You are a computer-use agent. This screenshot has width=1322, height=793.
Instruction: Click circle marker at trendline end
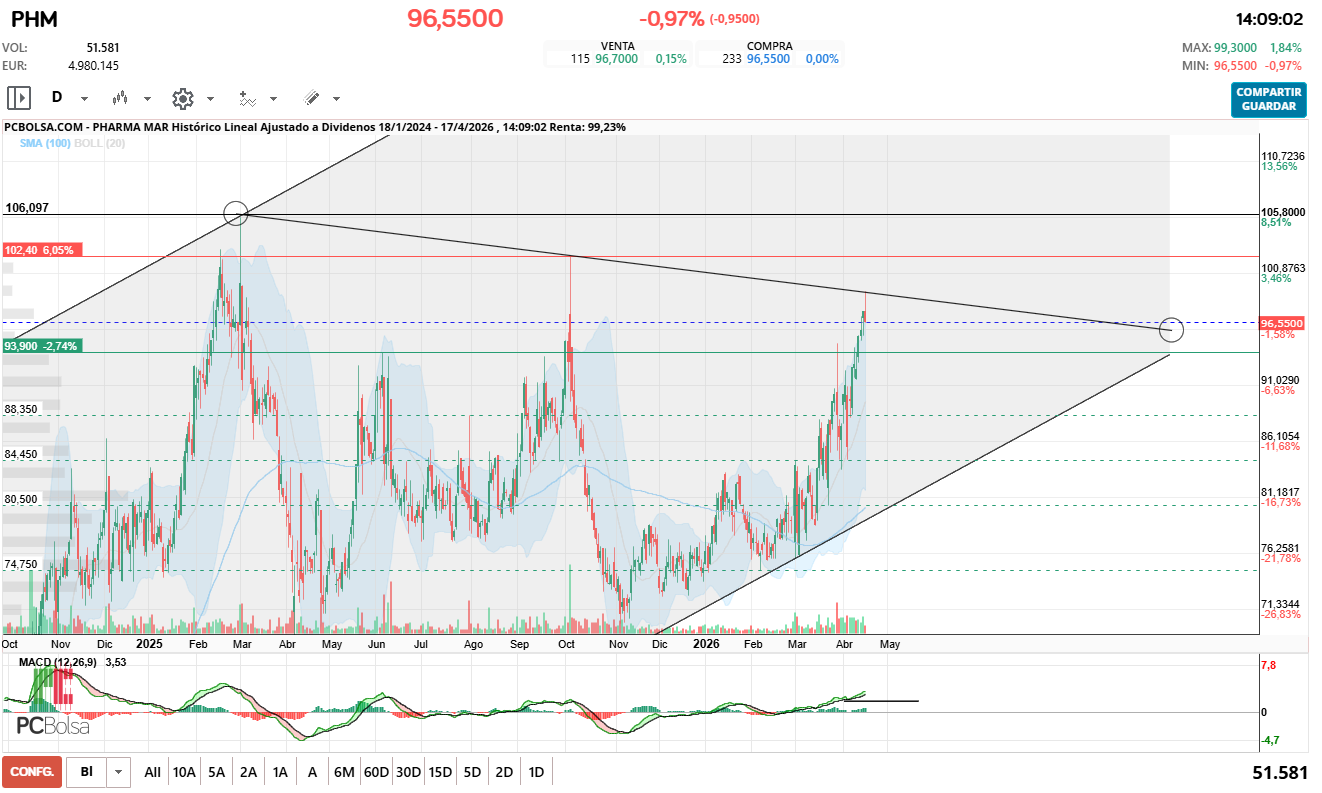coord(1171,329)
